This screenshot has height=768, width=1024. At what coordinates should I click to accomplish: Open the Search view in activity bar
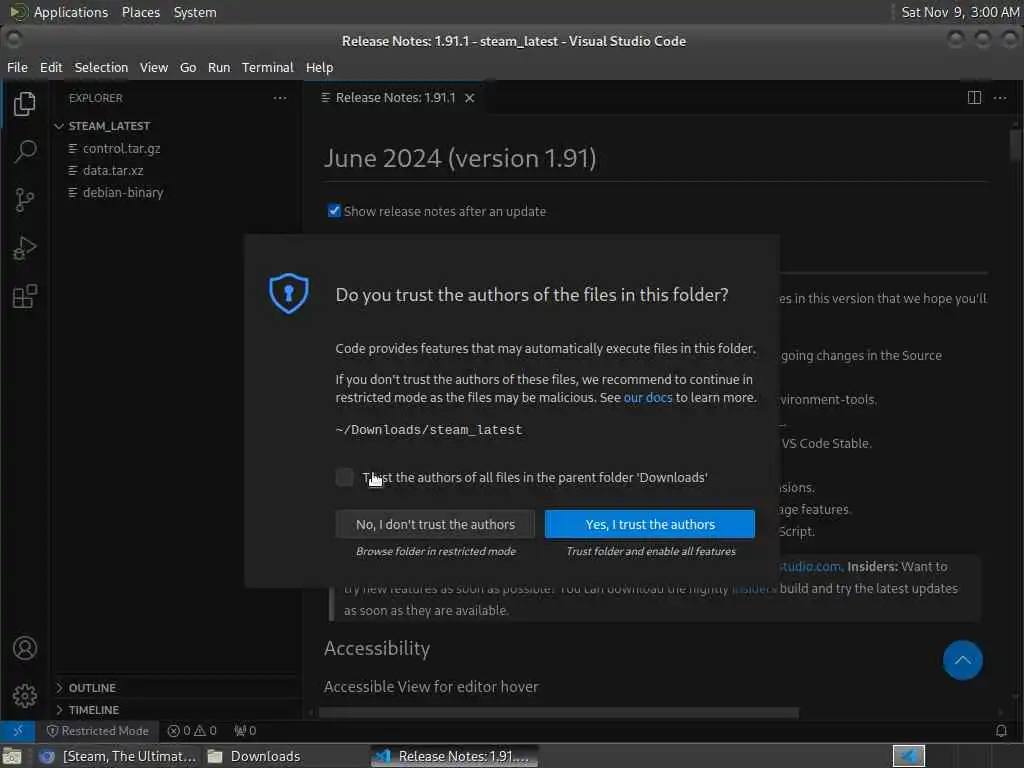point(25,152)
